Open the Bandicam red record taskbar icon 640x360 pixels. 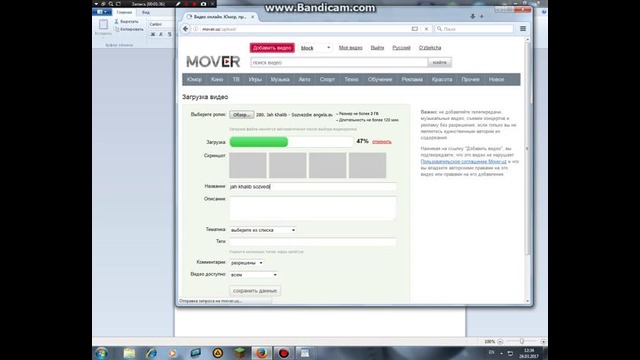click(x=284, y=353)
